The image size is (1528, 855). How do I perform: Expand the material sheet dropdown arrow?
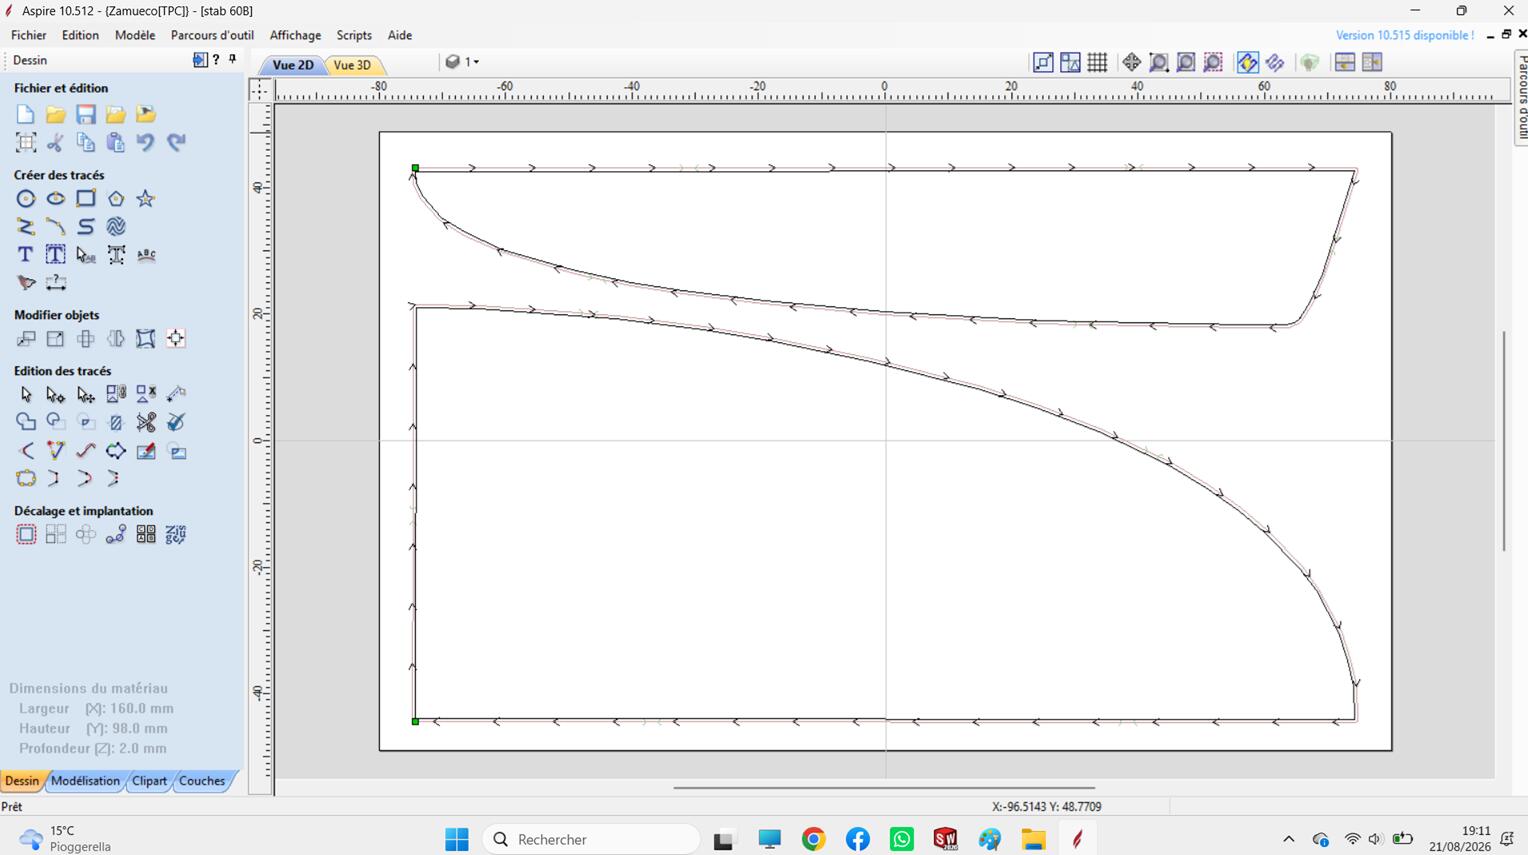pyautogui.click(x=476, y=62)
